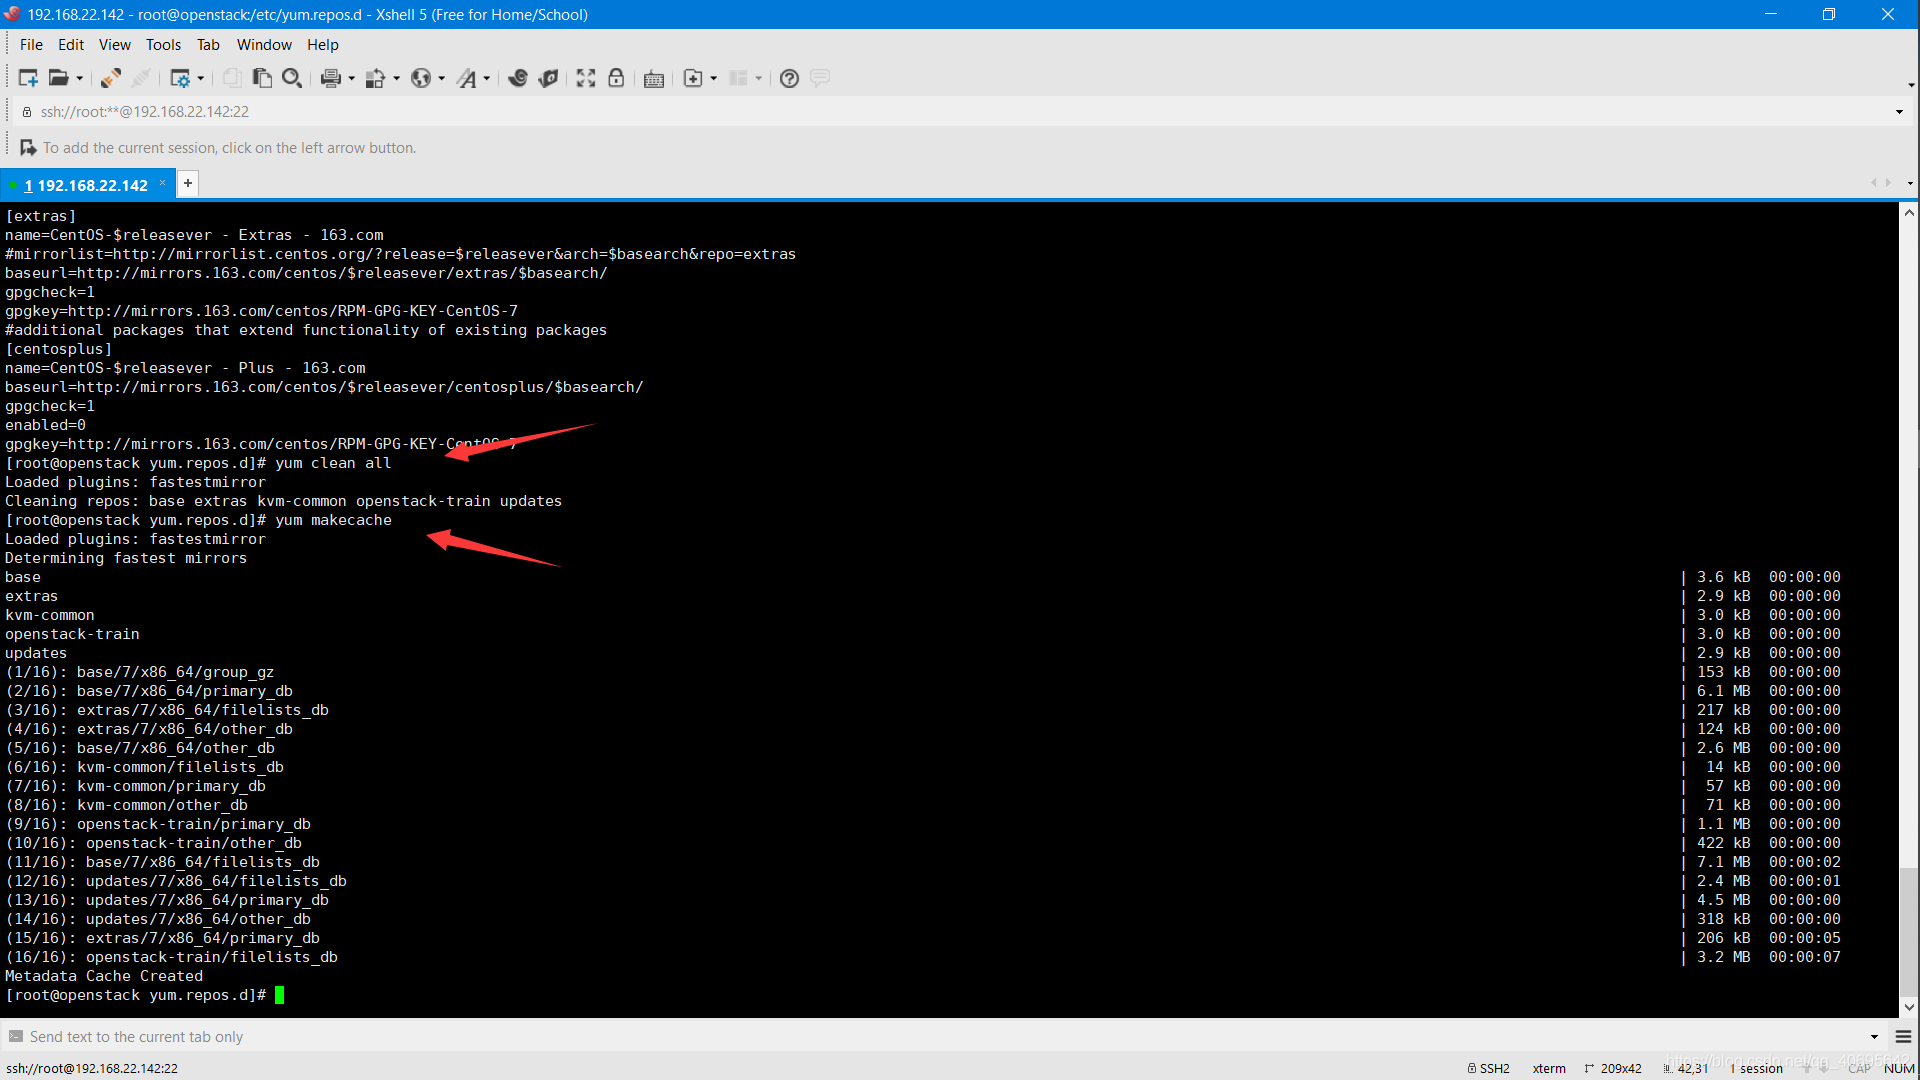Click the NUM lock status indicator
The height and width of the screenshot is (1080, 1920).
1899,1068
